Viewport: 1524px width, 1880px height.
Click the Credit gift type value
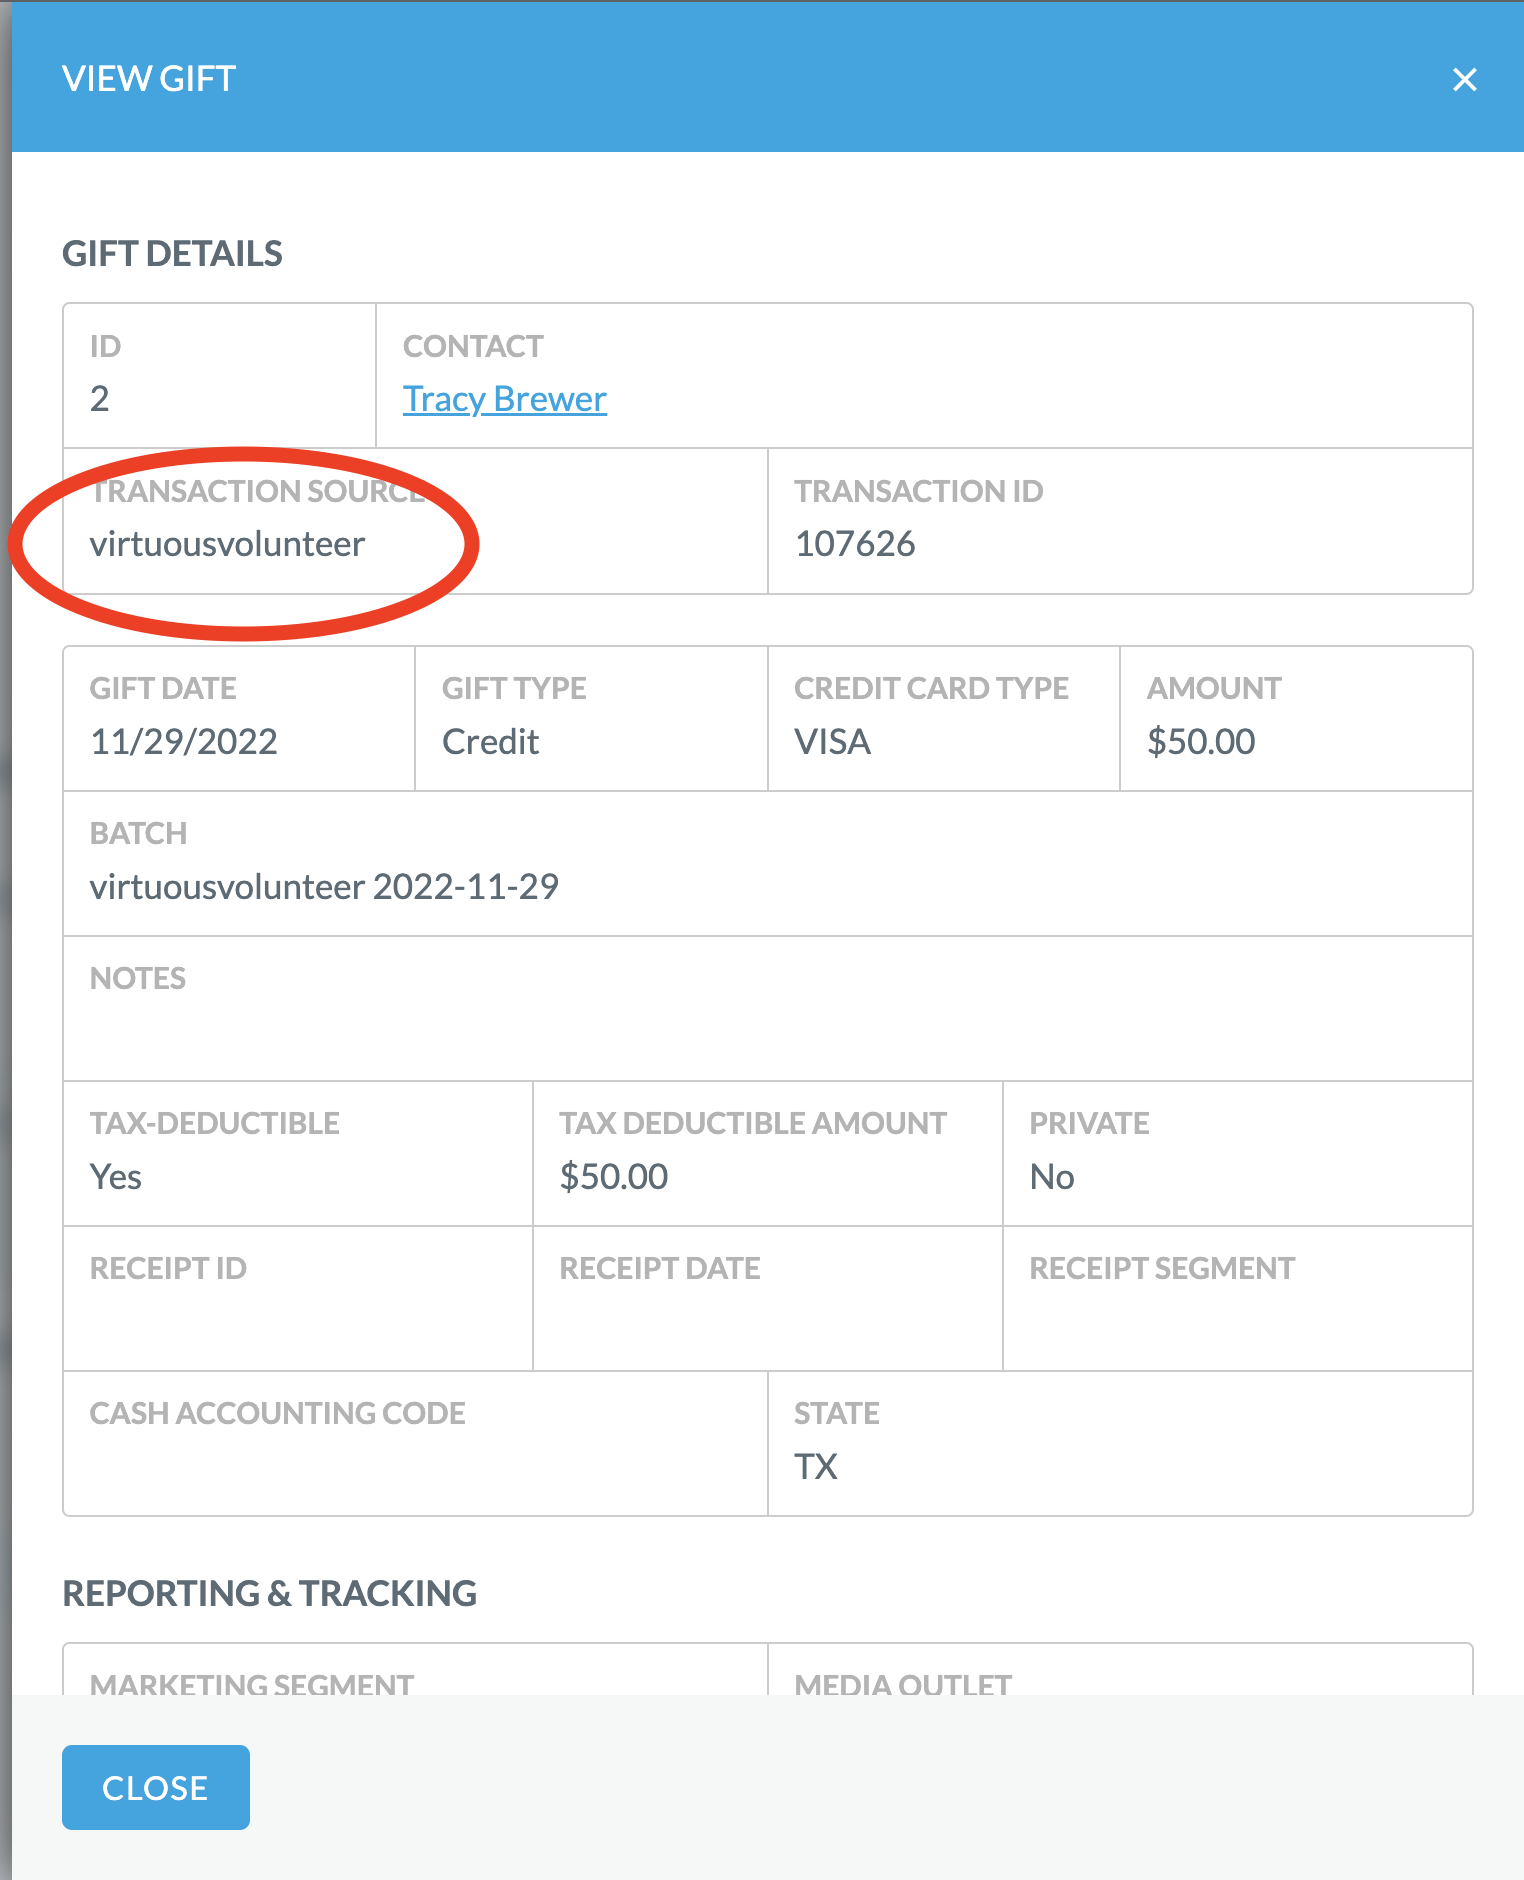click(x=490, y=741)
